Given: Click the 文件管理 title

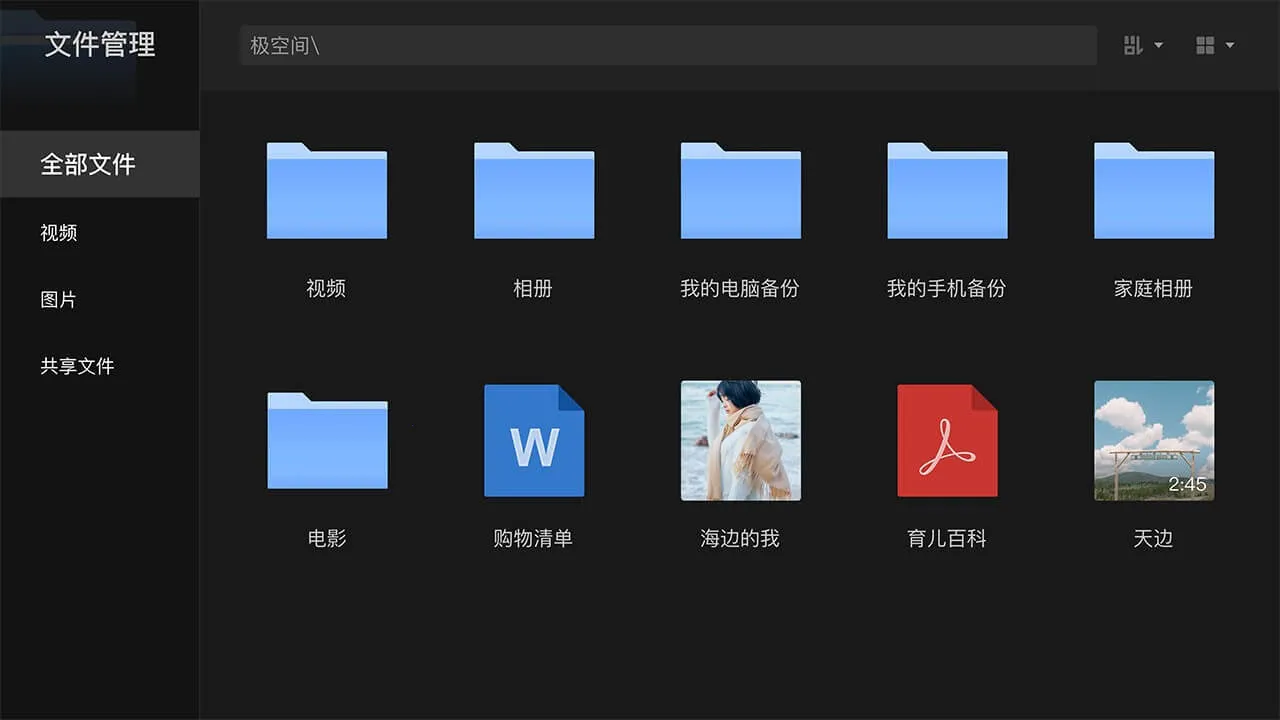Looking at the screenshot, I should point(100,45).
